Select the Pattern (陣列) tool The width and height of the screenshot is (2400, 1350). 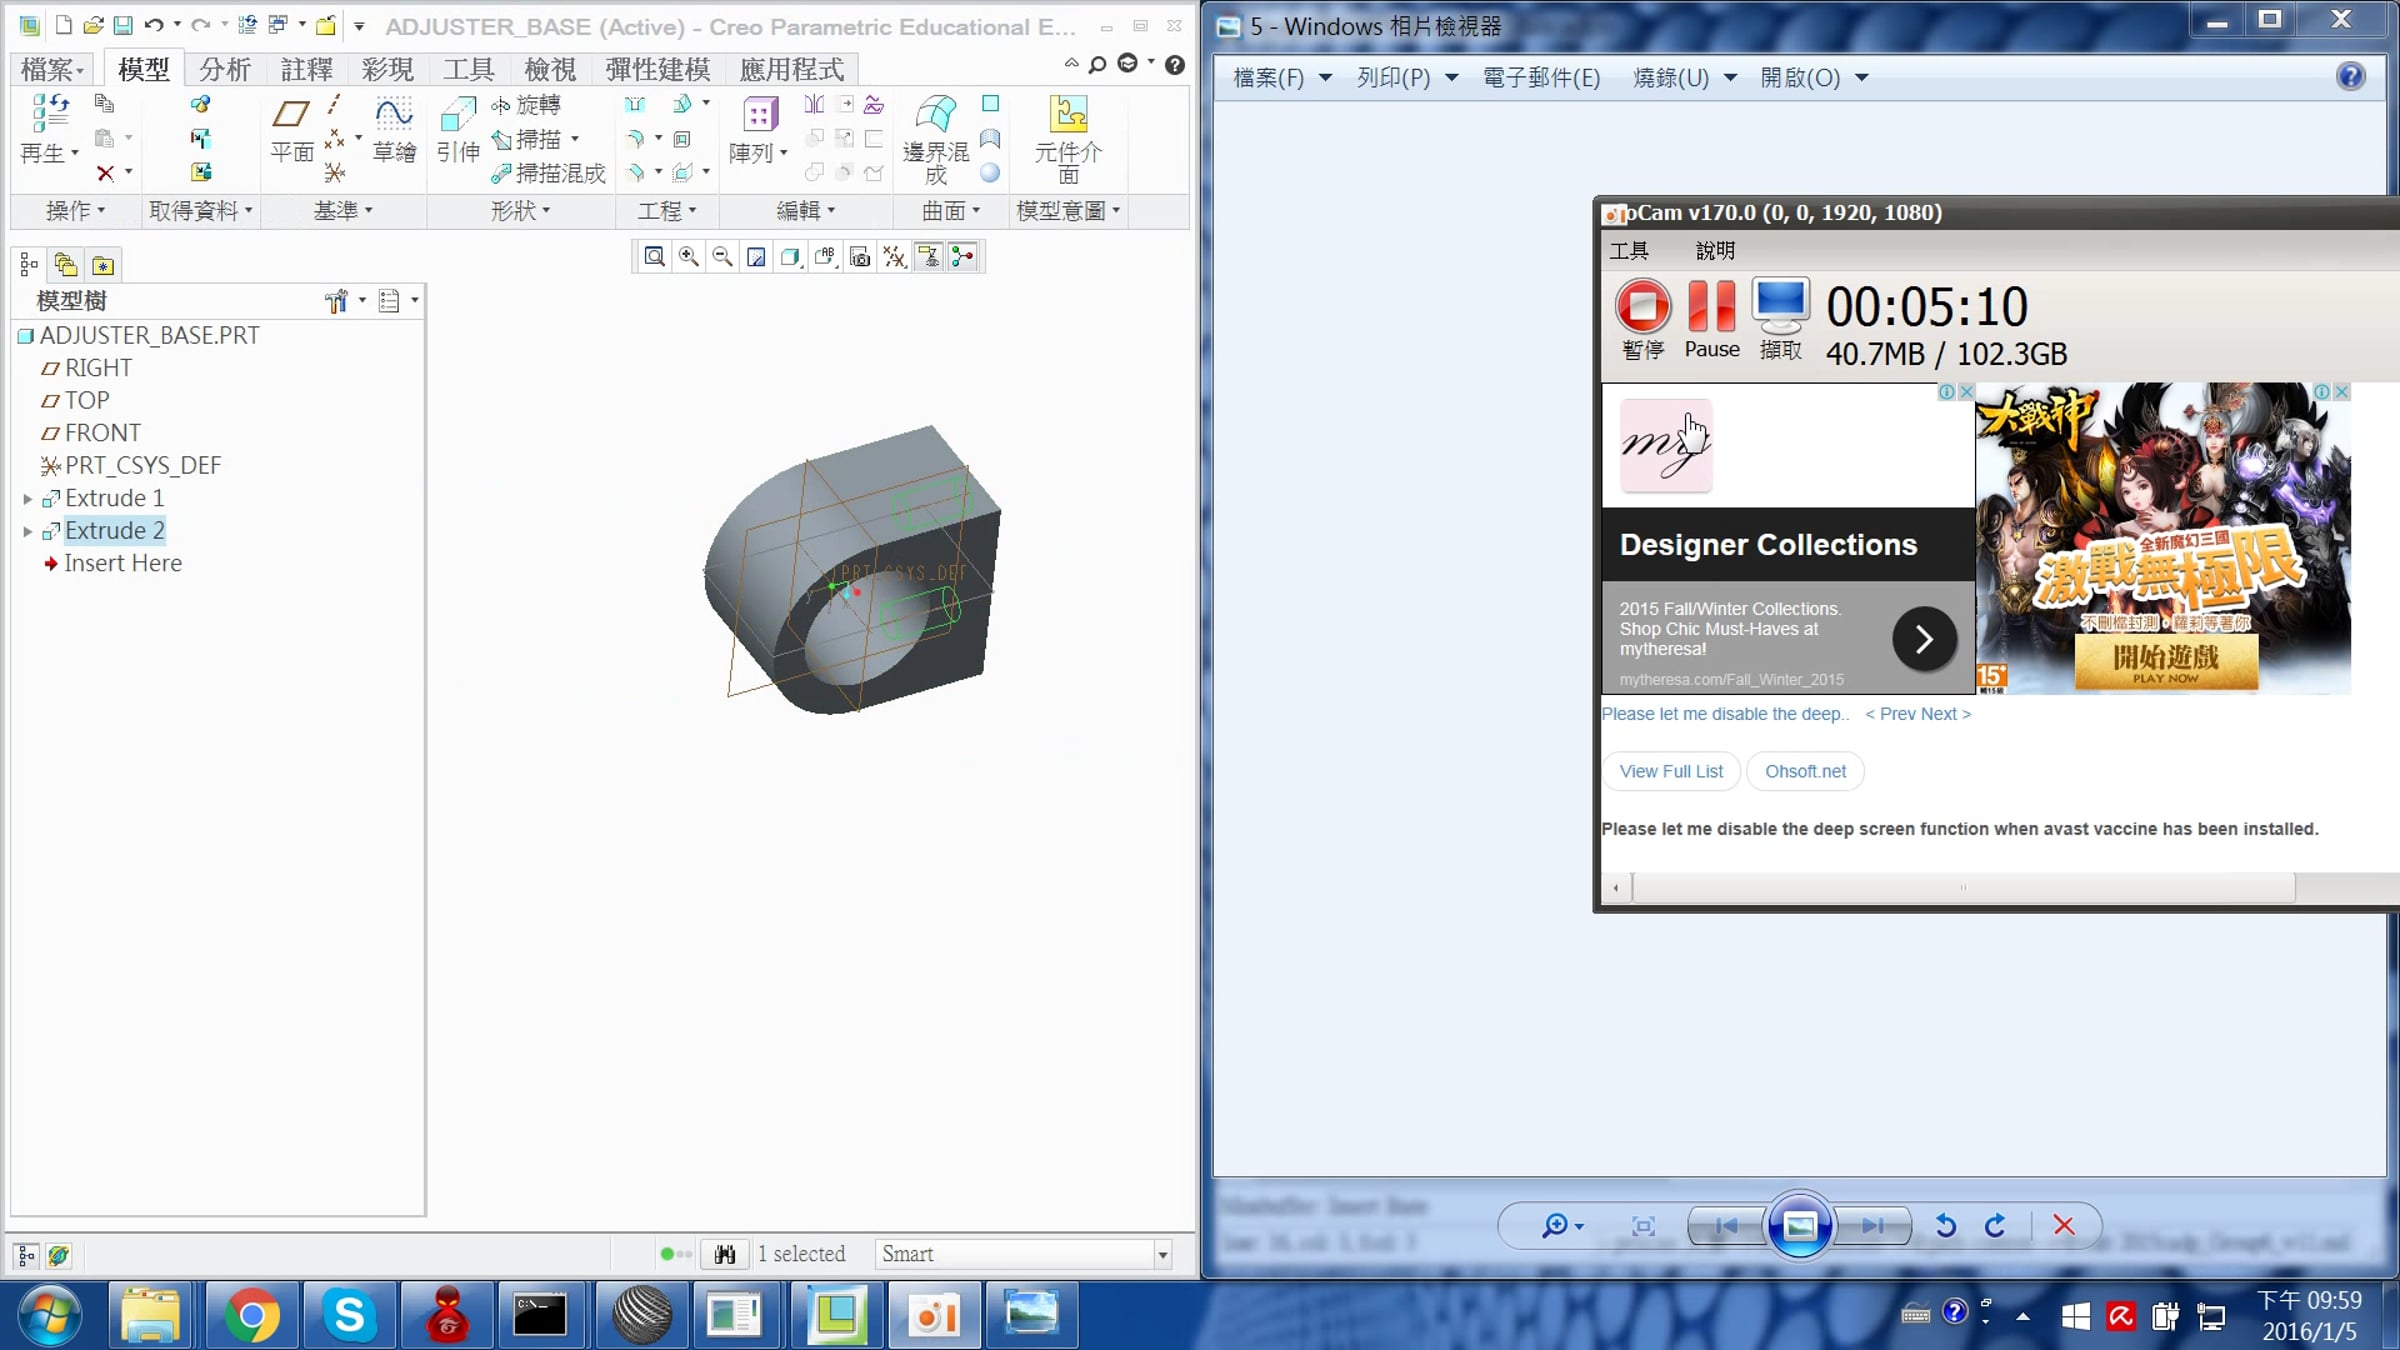click(x=757, y=130)
